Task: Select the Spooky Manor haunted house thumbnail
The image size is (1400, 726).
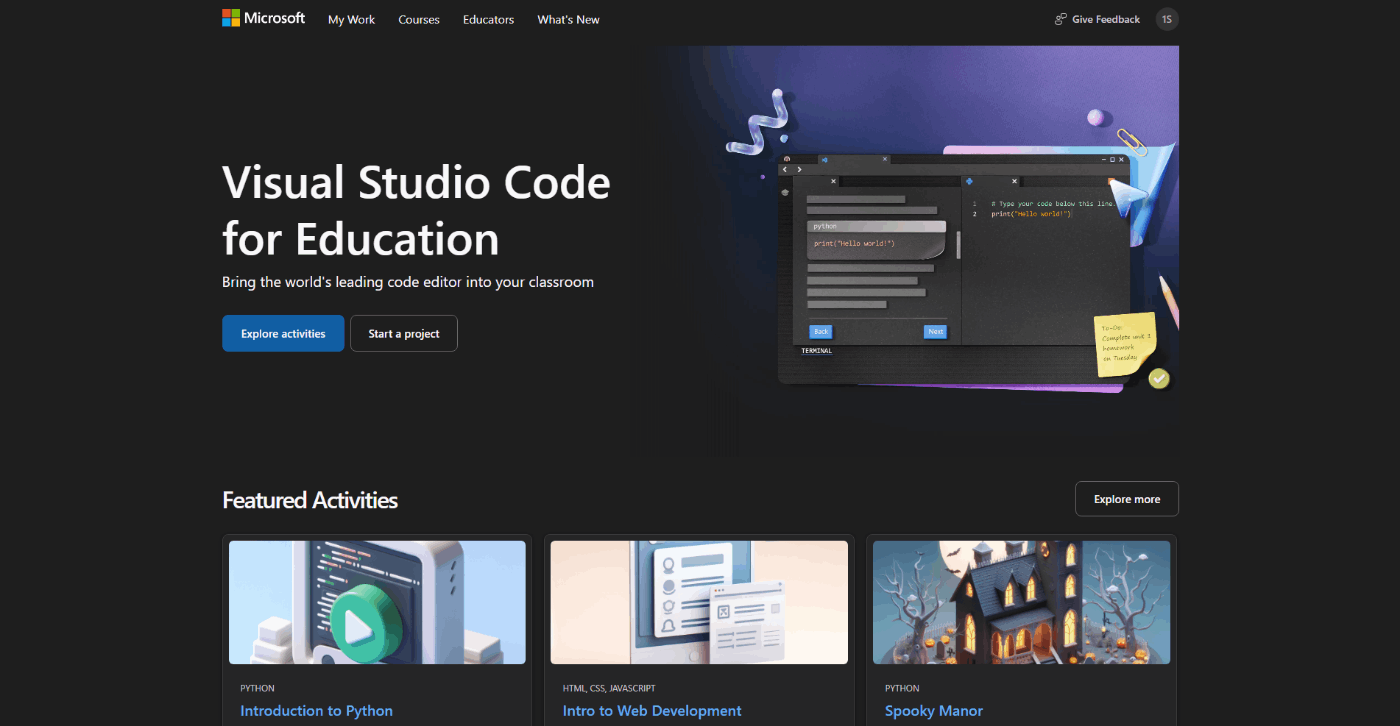Action: [1021, 602]
